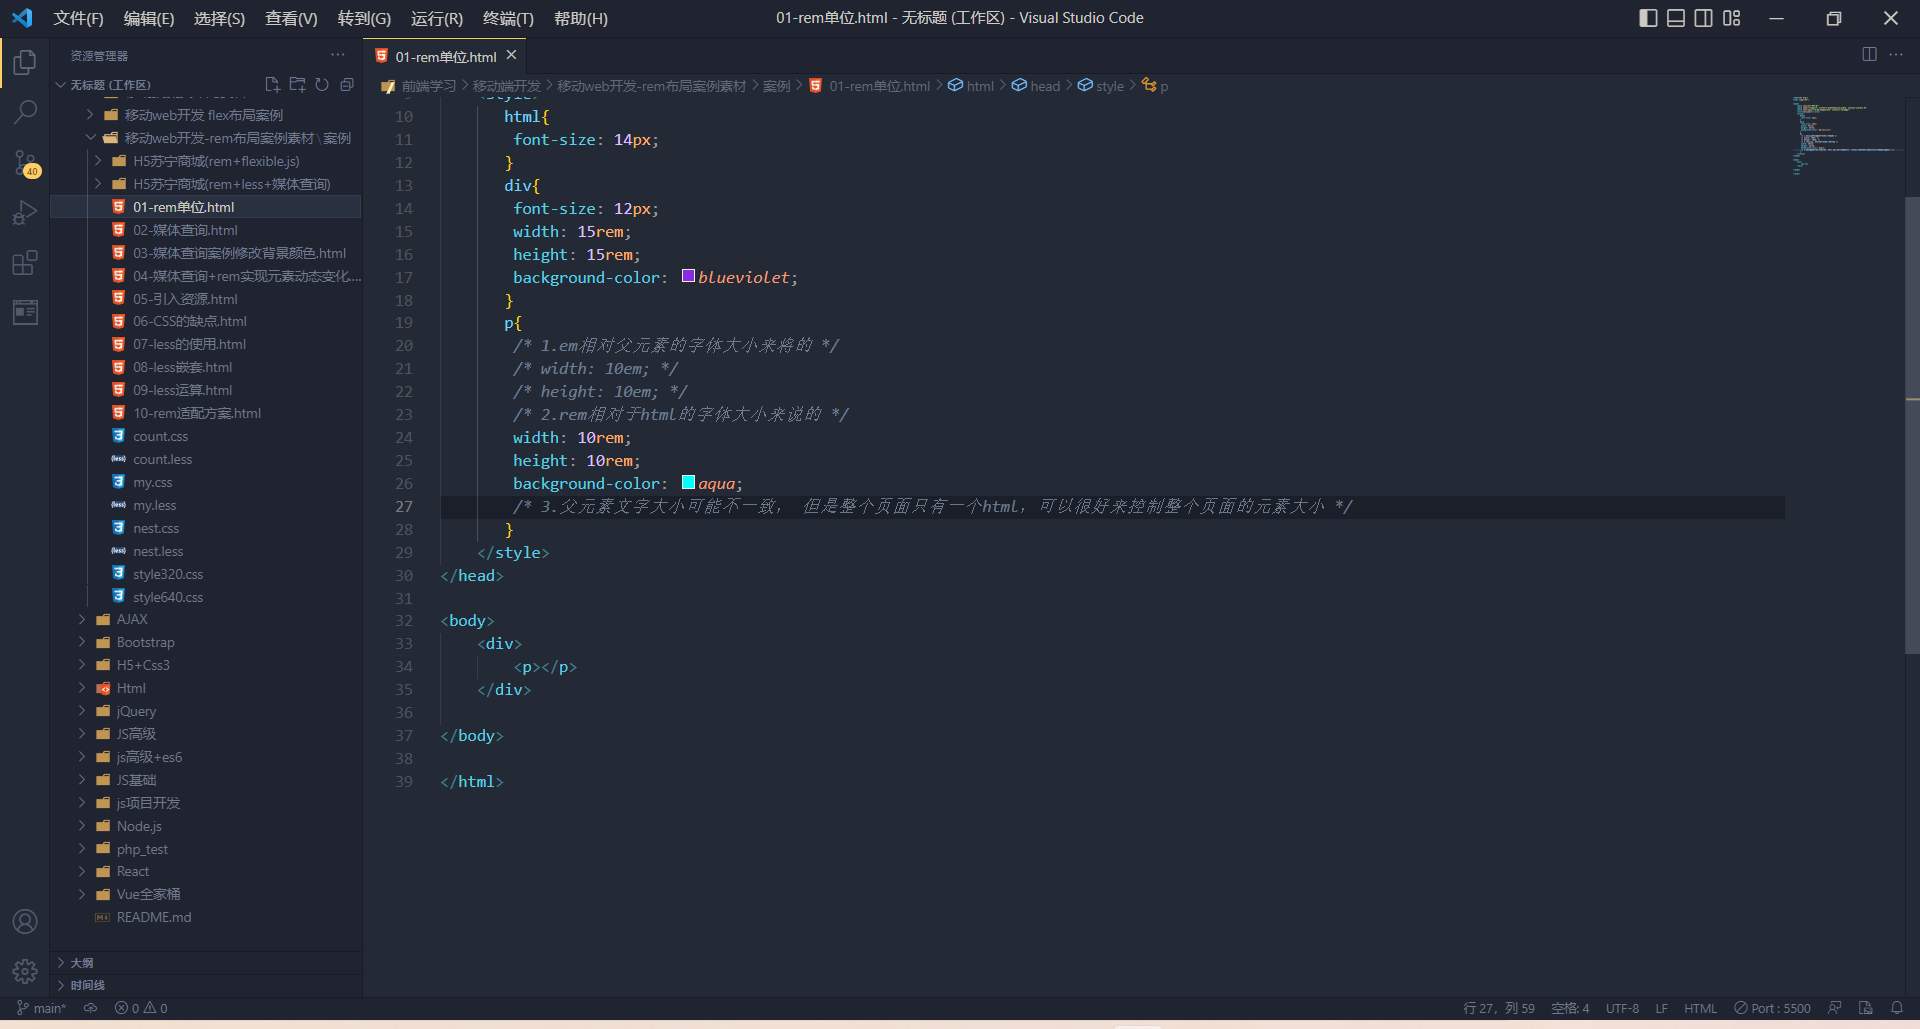Expand the AJAX folder
The height and width of the screenshot is (1029, 1920).
click(x=82, y=619)
